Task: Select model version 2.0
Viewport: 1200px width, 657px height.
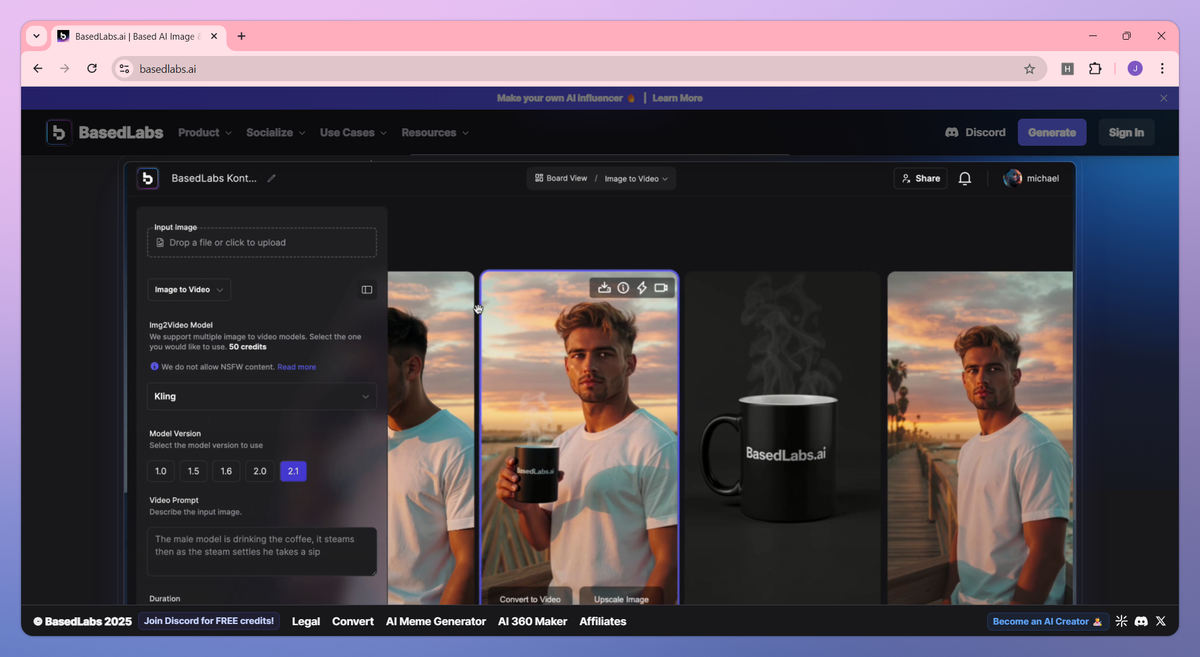Action: [260, 471]
